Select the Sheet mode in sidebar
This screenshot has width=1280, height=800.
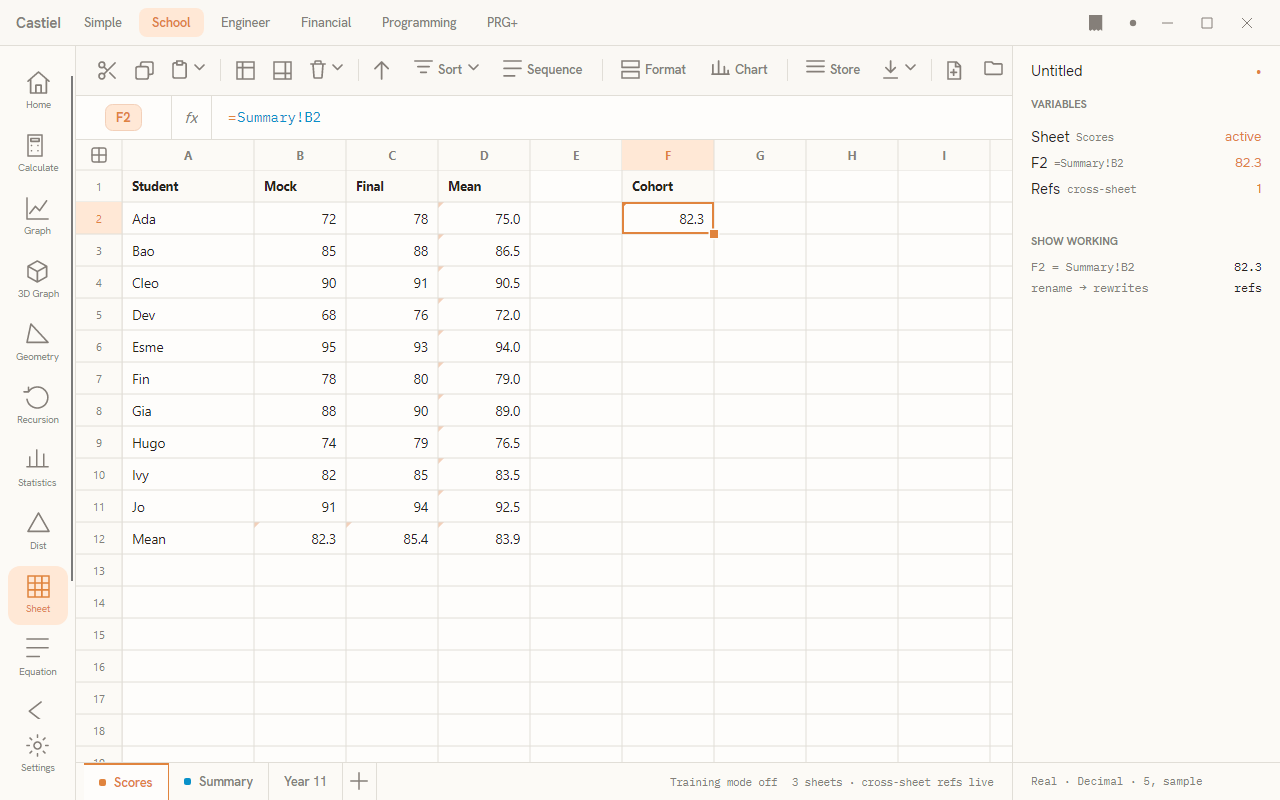pos(38,595)
